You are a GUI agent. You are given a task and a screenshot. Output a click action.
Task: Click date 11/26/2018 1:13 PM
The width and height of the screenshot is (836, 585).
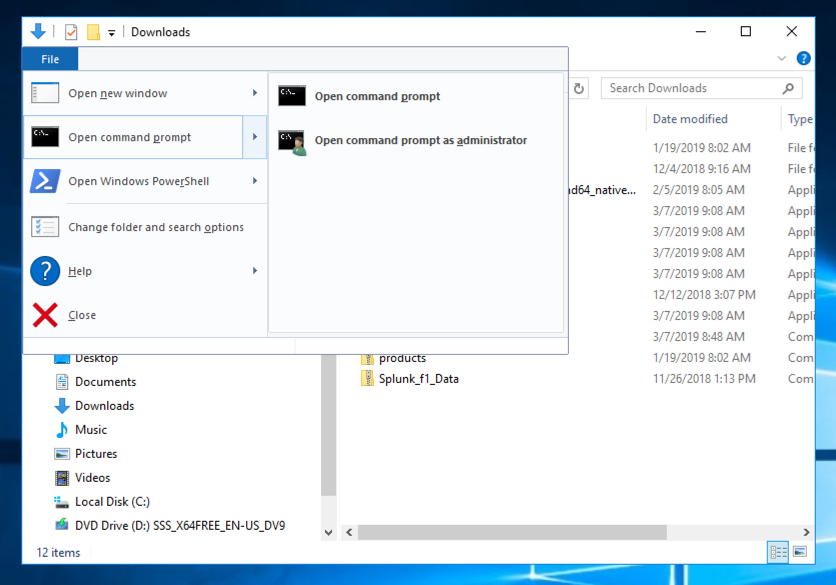click(704, 379)
